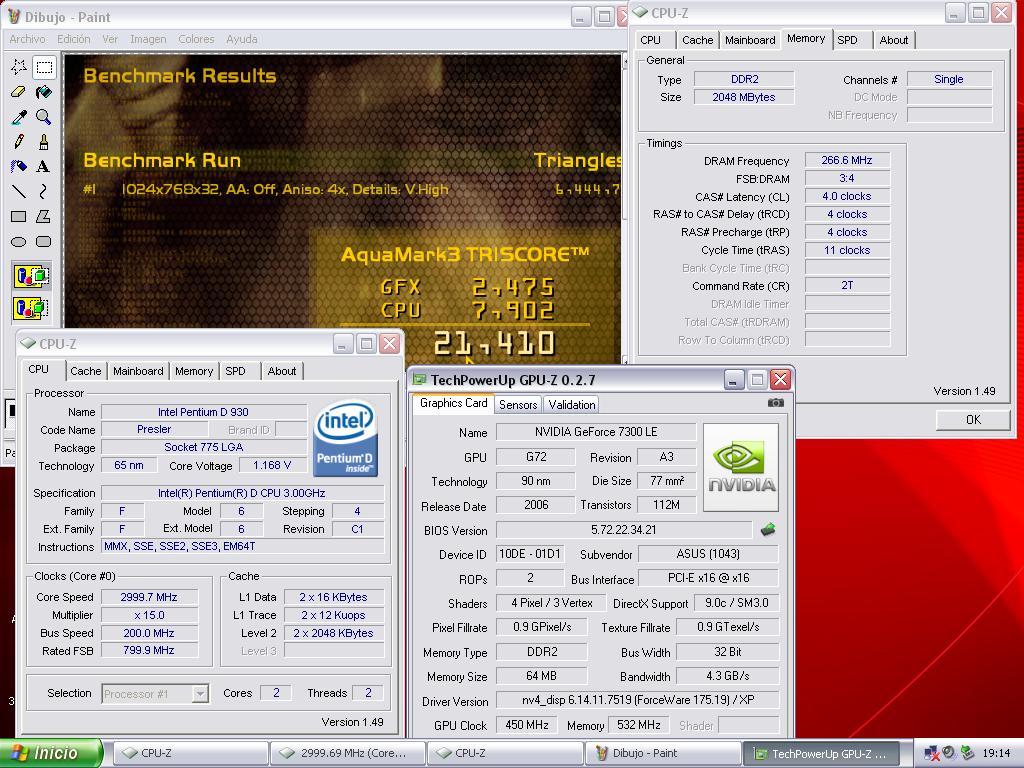Select the opaque selection option in Paint
Screen dimensions: 1024x768
coord(31,276)
